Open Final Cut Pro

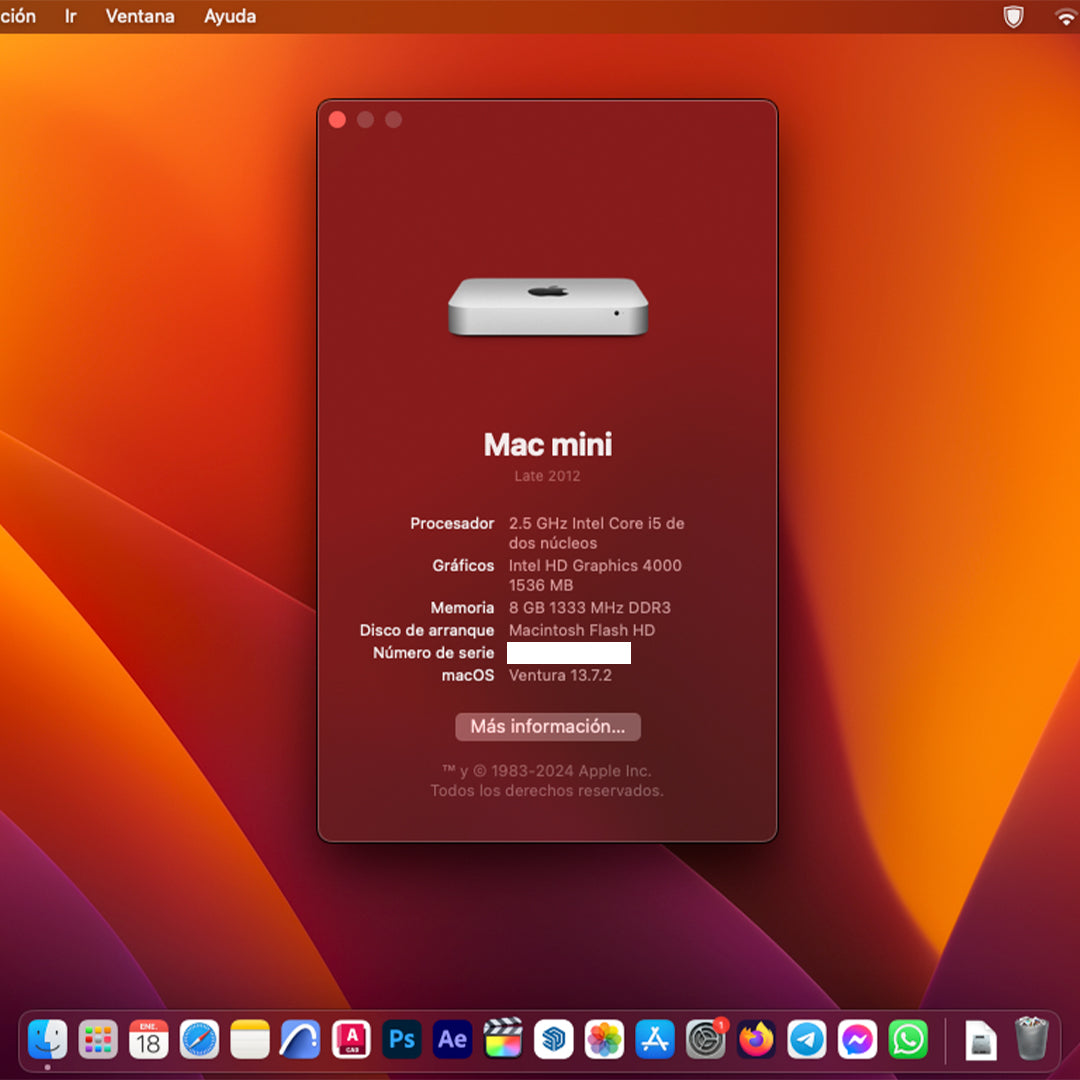tap(503, 1040)
